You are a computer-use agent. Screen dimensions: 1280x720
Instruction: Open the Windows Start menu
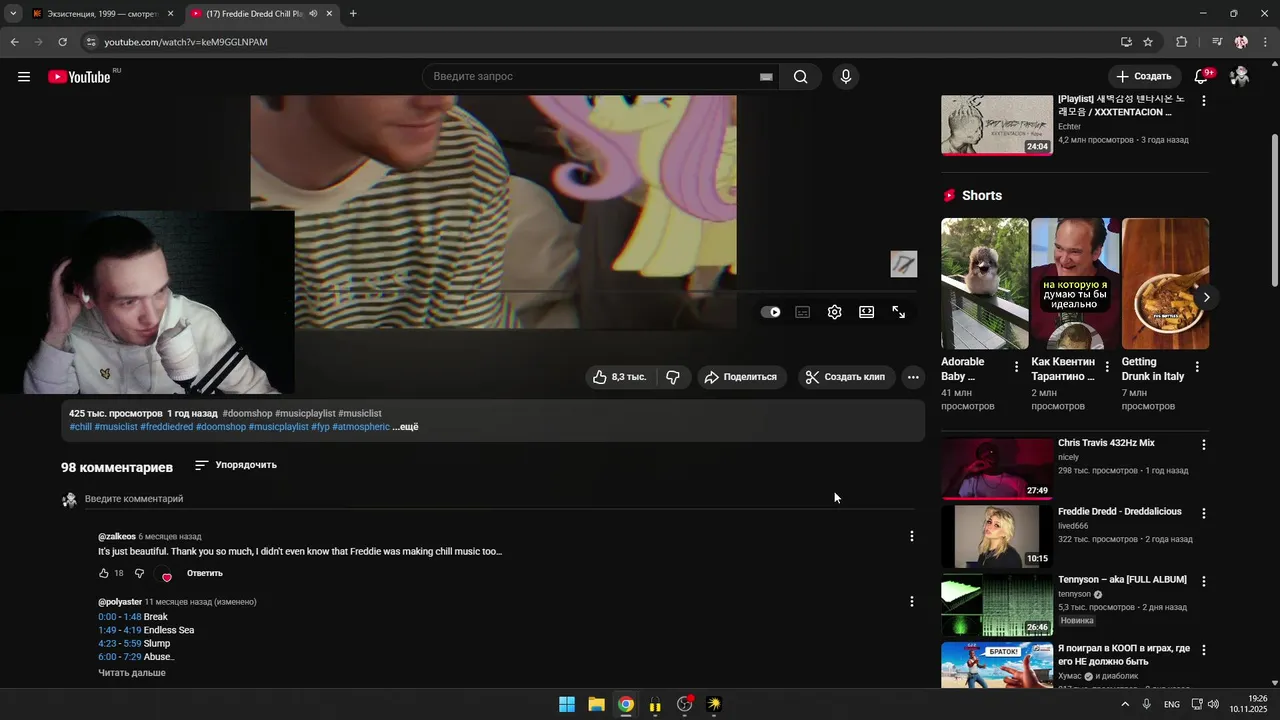[567, 704]
